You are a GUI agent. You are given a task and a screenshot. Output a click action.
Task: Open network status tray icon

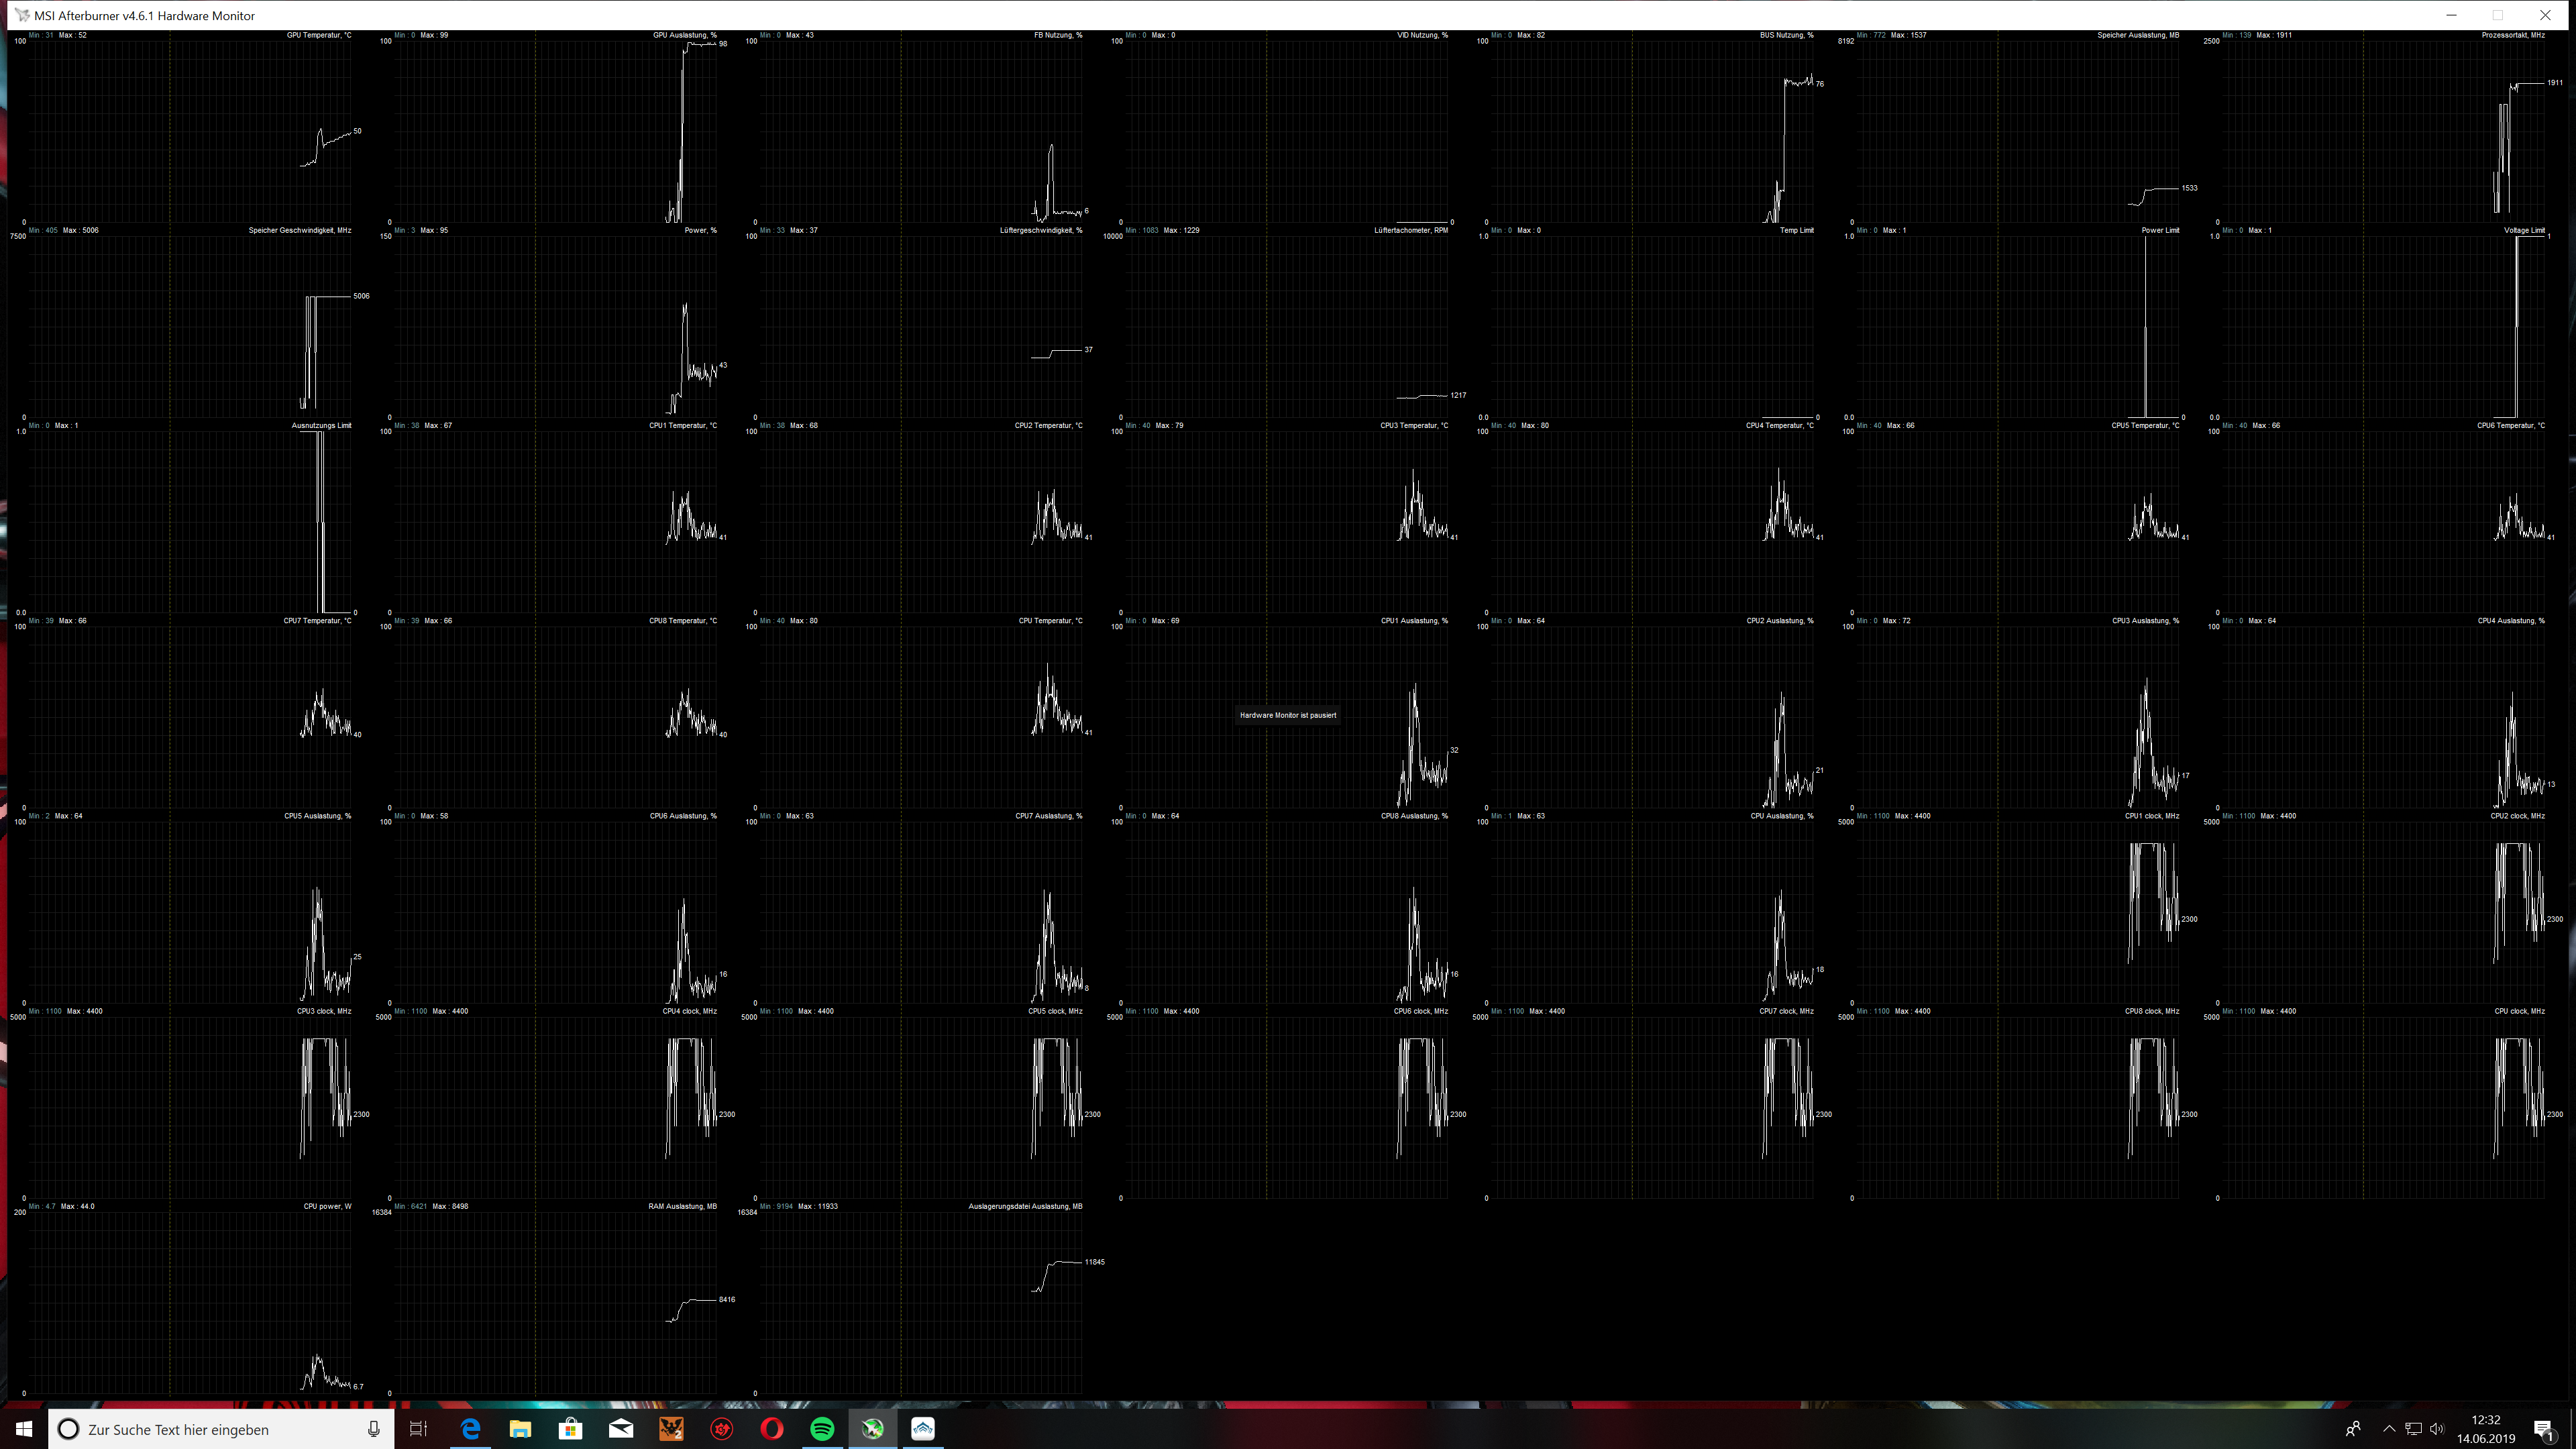(x=2413, y=1429)
